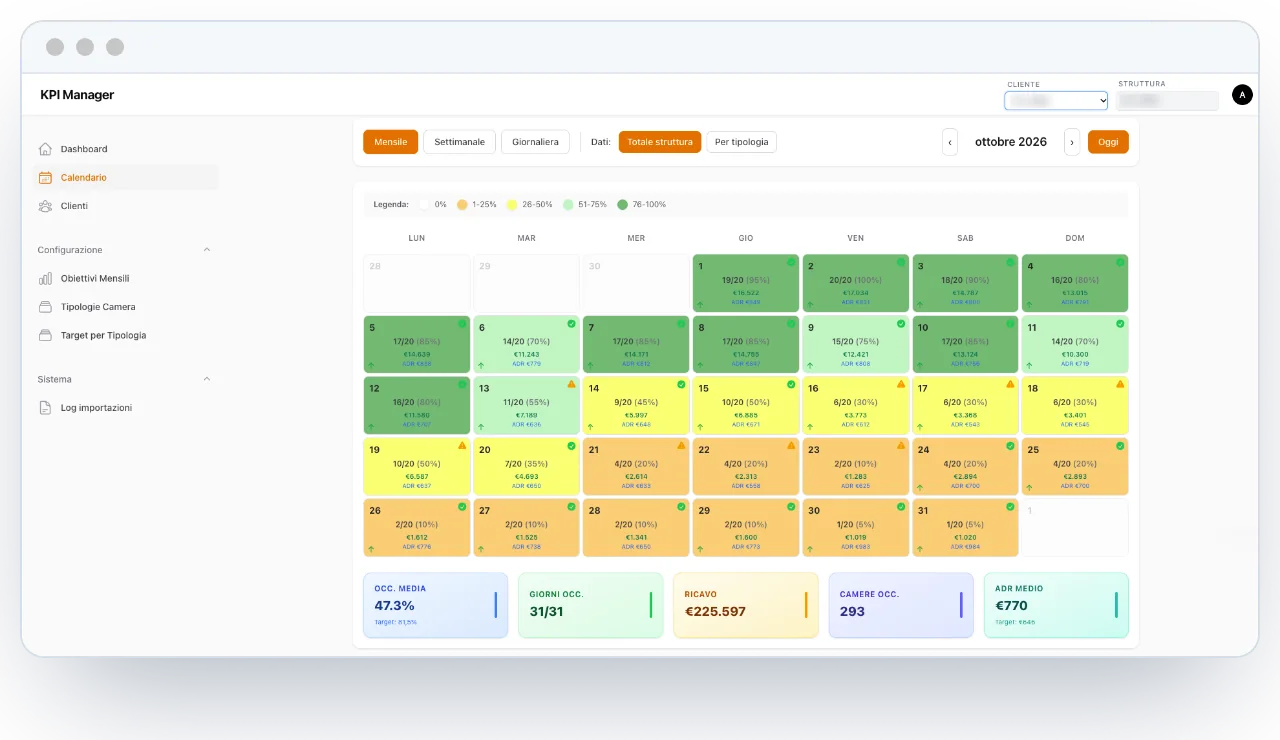Click the warning icon on day 22
Viewport: 1280px width, 740px height.
(x=791, y=446)
